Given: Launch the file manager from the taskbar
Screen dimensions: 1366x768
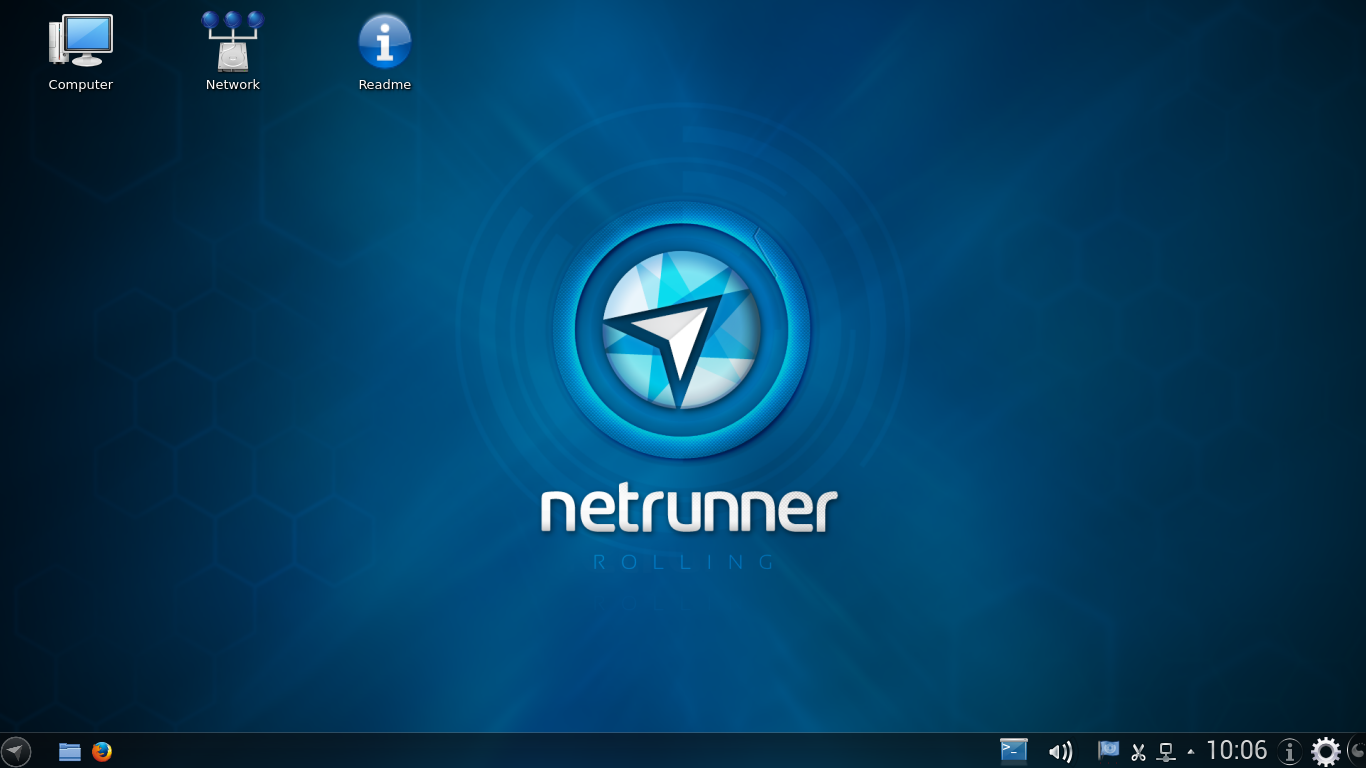Looking at the screenshot, I should (x=70, y=752).
